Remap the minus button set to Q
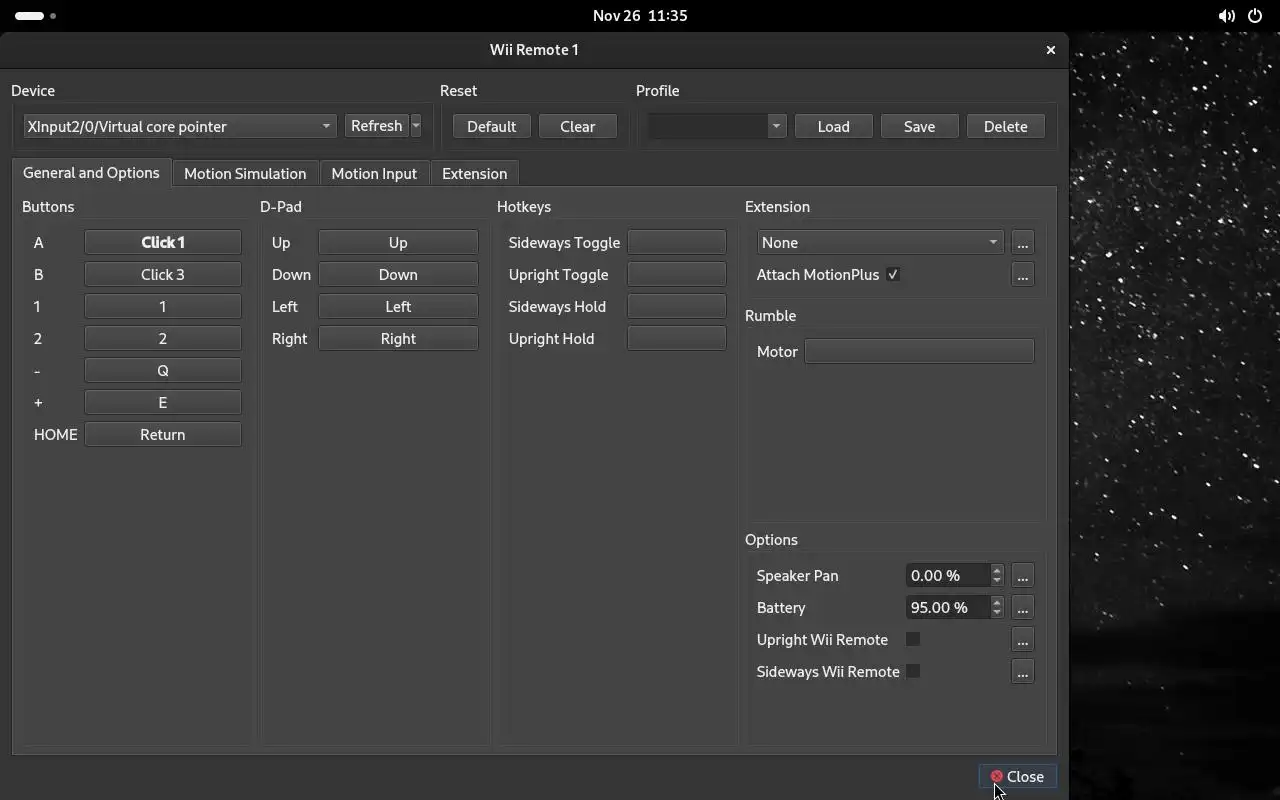Screen dimensions: 1280x800 tap(163, 370)
